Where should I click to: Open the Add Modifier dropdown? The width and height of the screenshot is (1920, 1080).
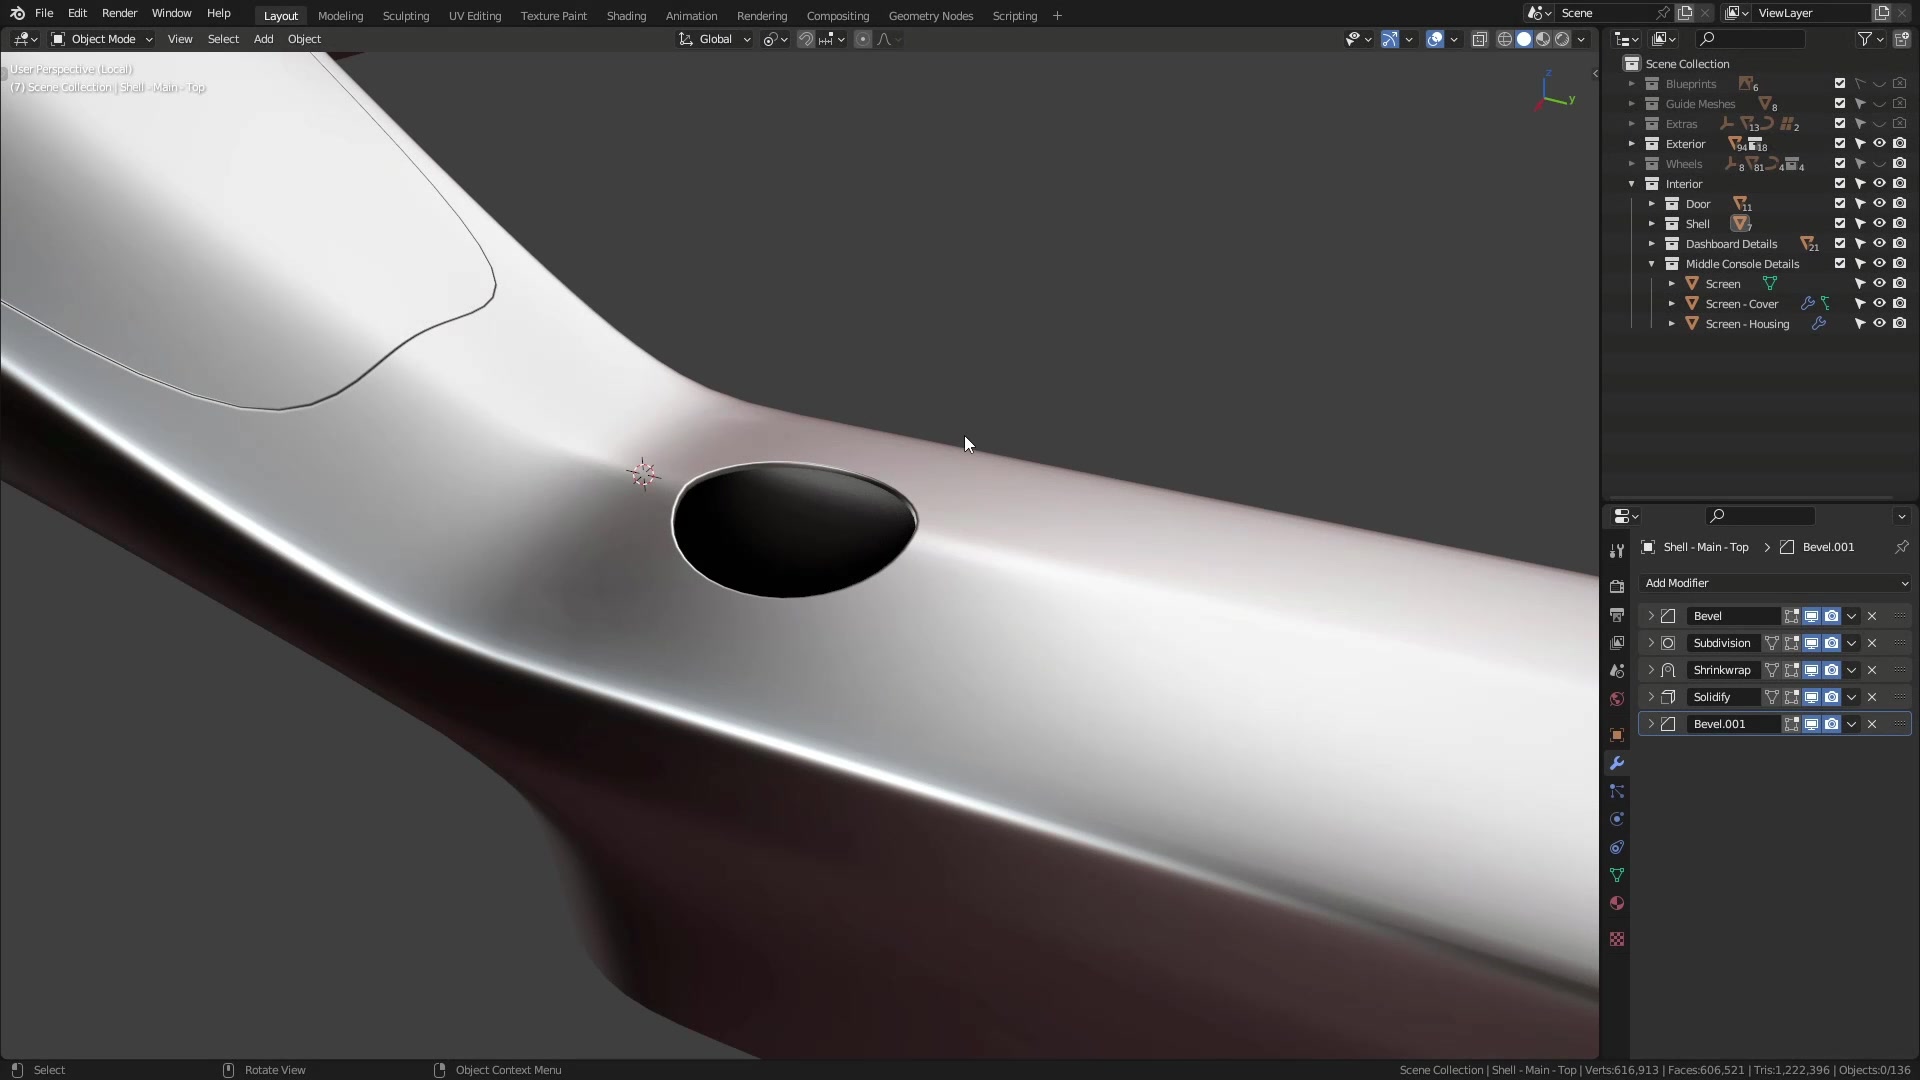click(1775, 583)
